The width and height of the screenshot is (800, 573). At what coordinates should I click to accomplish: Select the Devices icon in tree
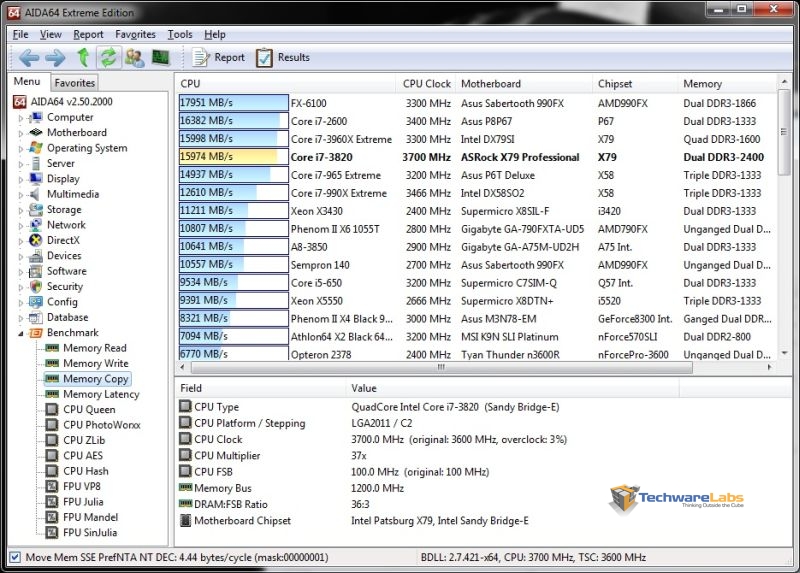click(x=36, y=256)
